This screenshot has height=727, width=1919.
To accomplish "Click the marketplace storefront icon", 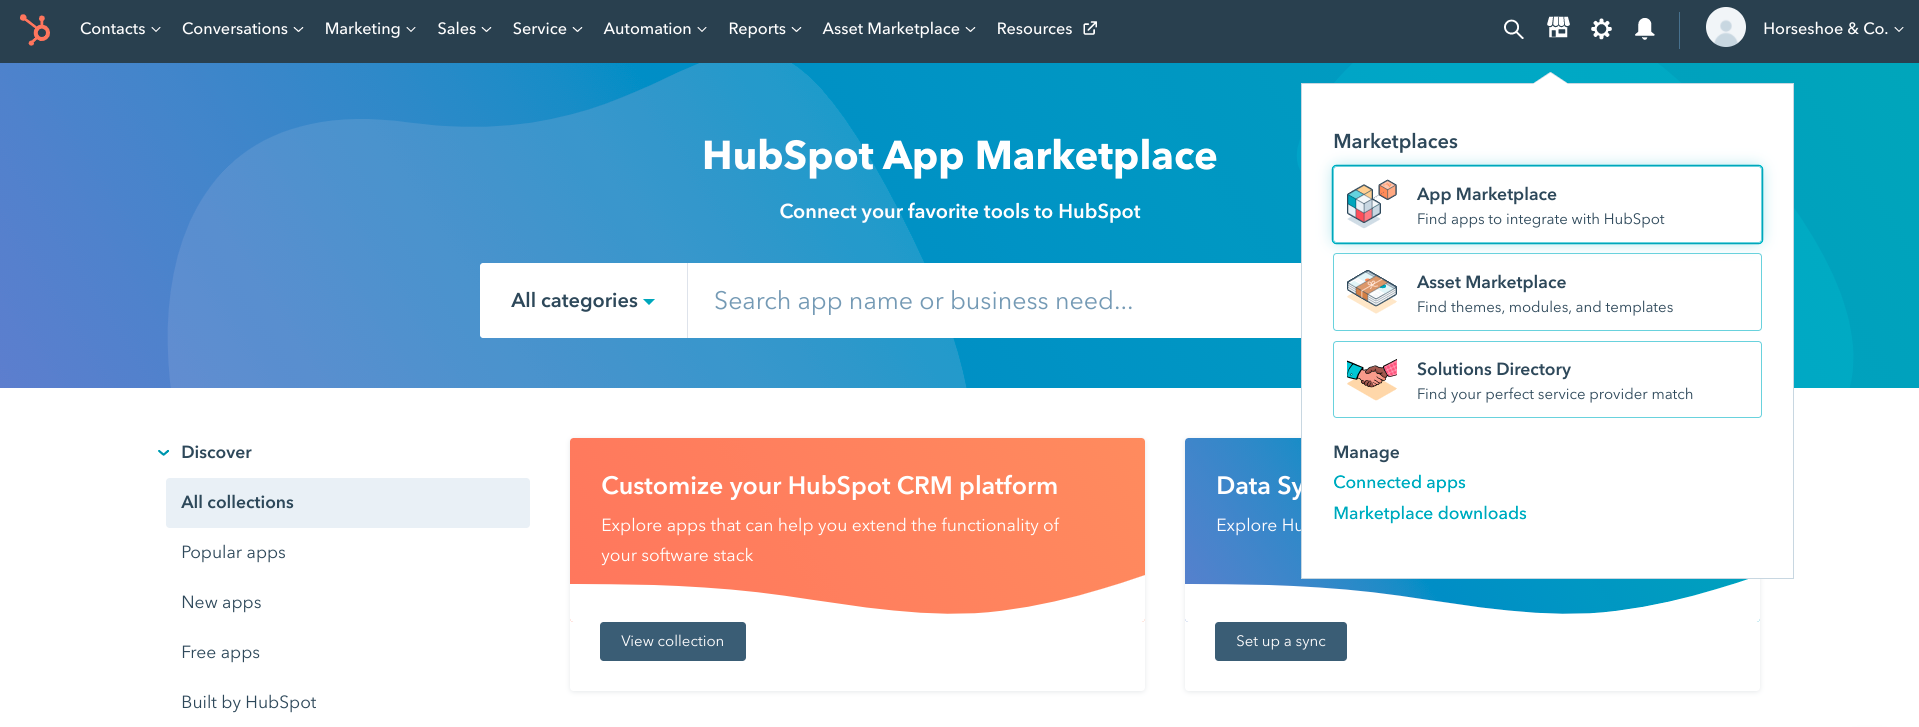I will [x=1558, y=28].
